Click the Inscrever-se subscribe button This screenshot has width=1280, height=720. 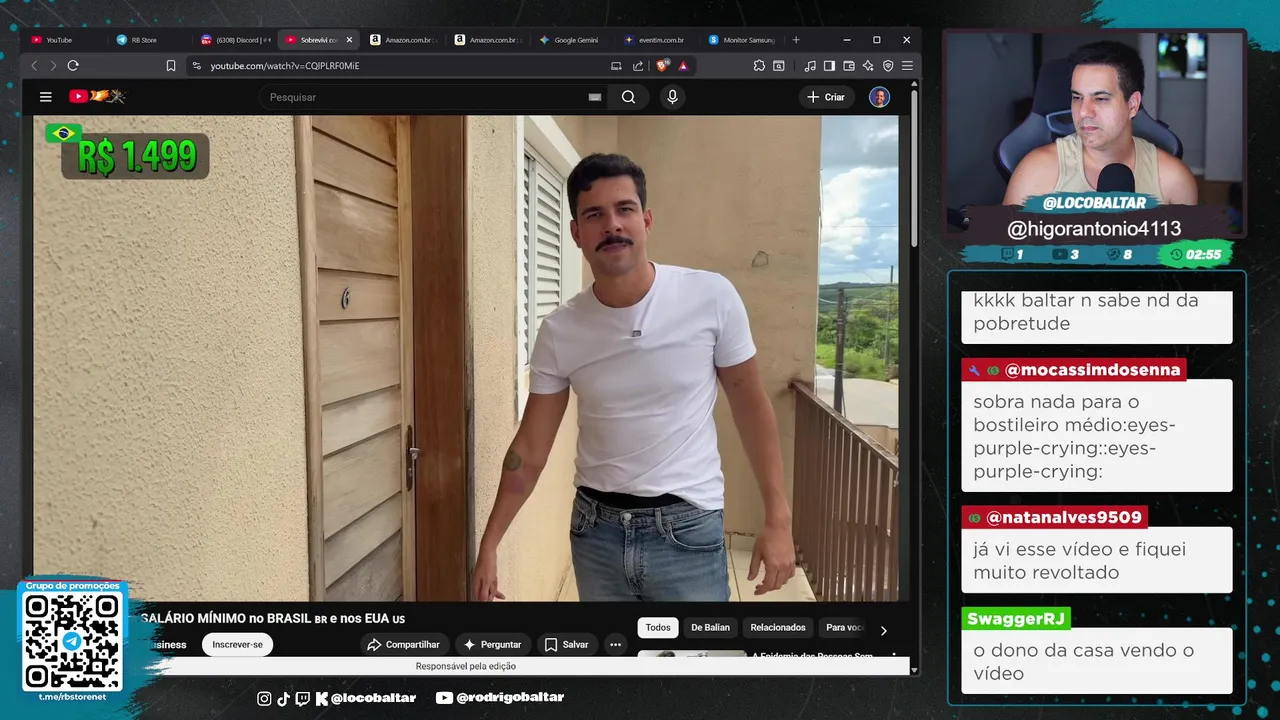[x=237, y=645]
